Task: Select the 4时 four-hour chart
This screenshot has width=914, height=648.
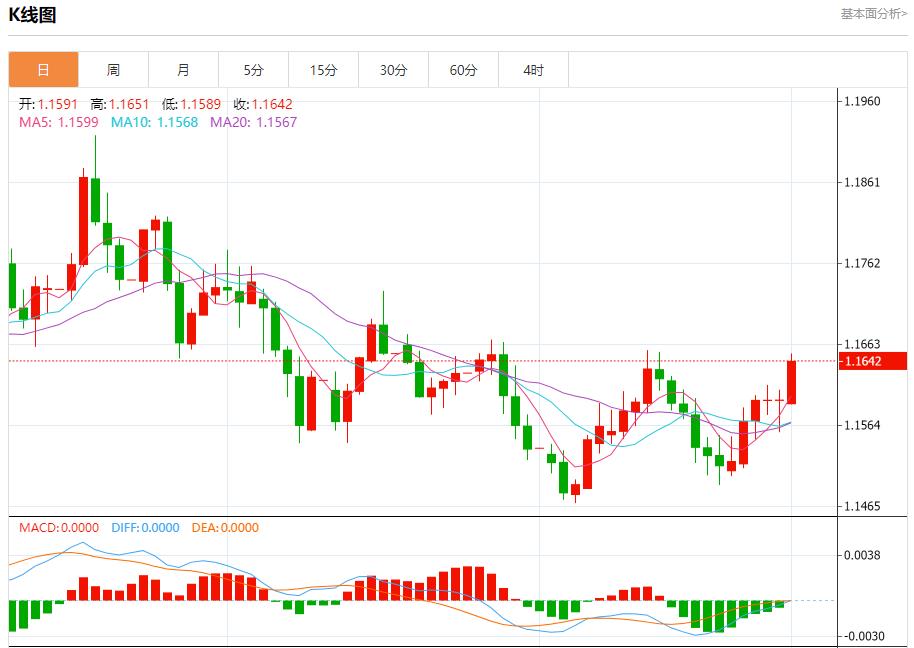Action: point(534,69)
